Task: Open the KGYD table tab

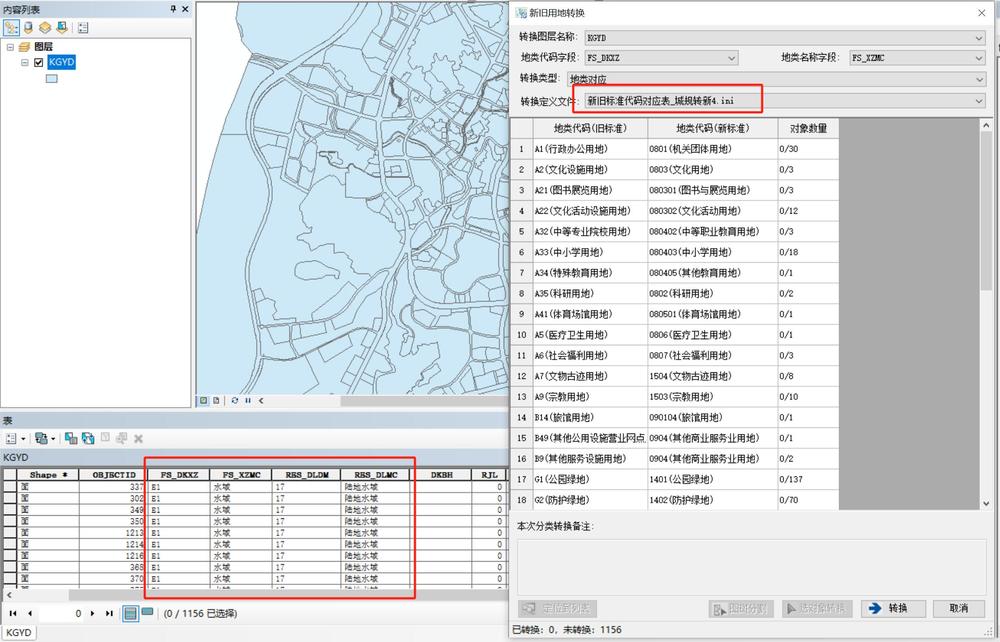Action: click(18, 632)
